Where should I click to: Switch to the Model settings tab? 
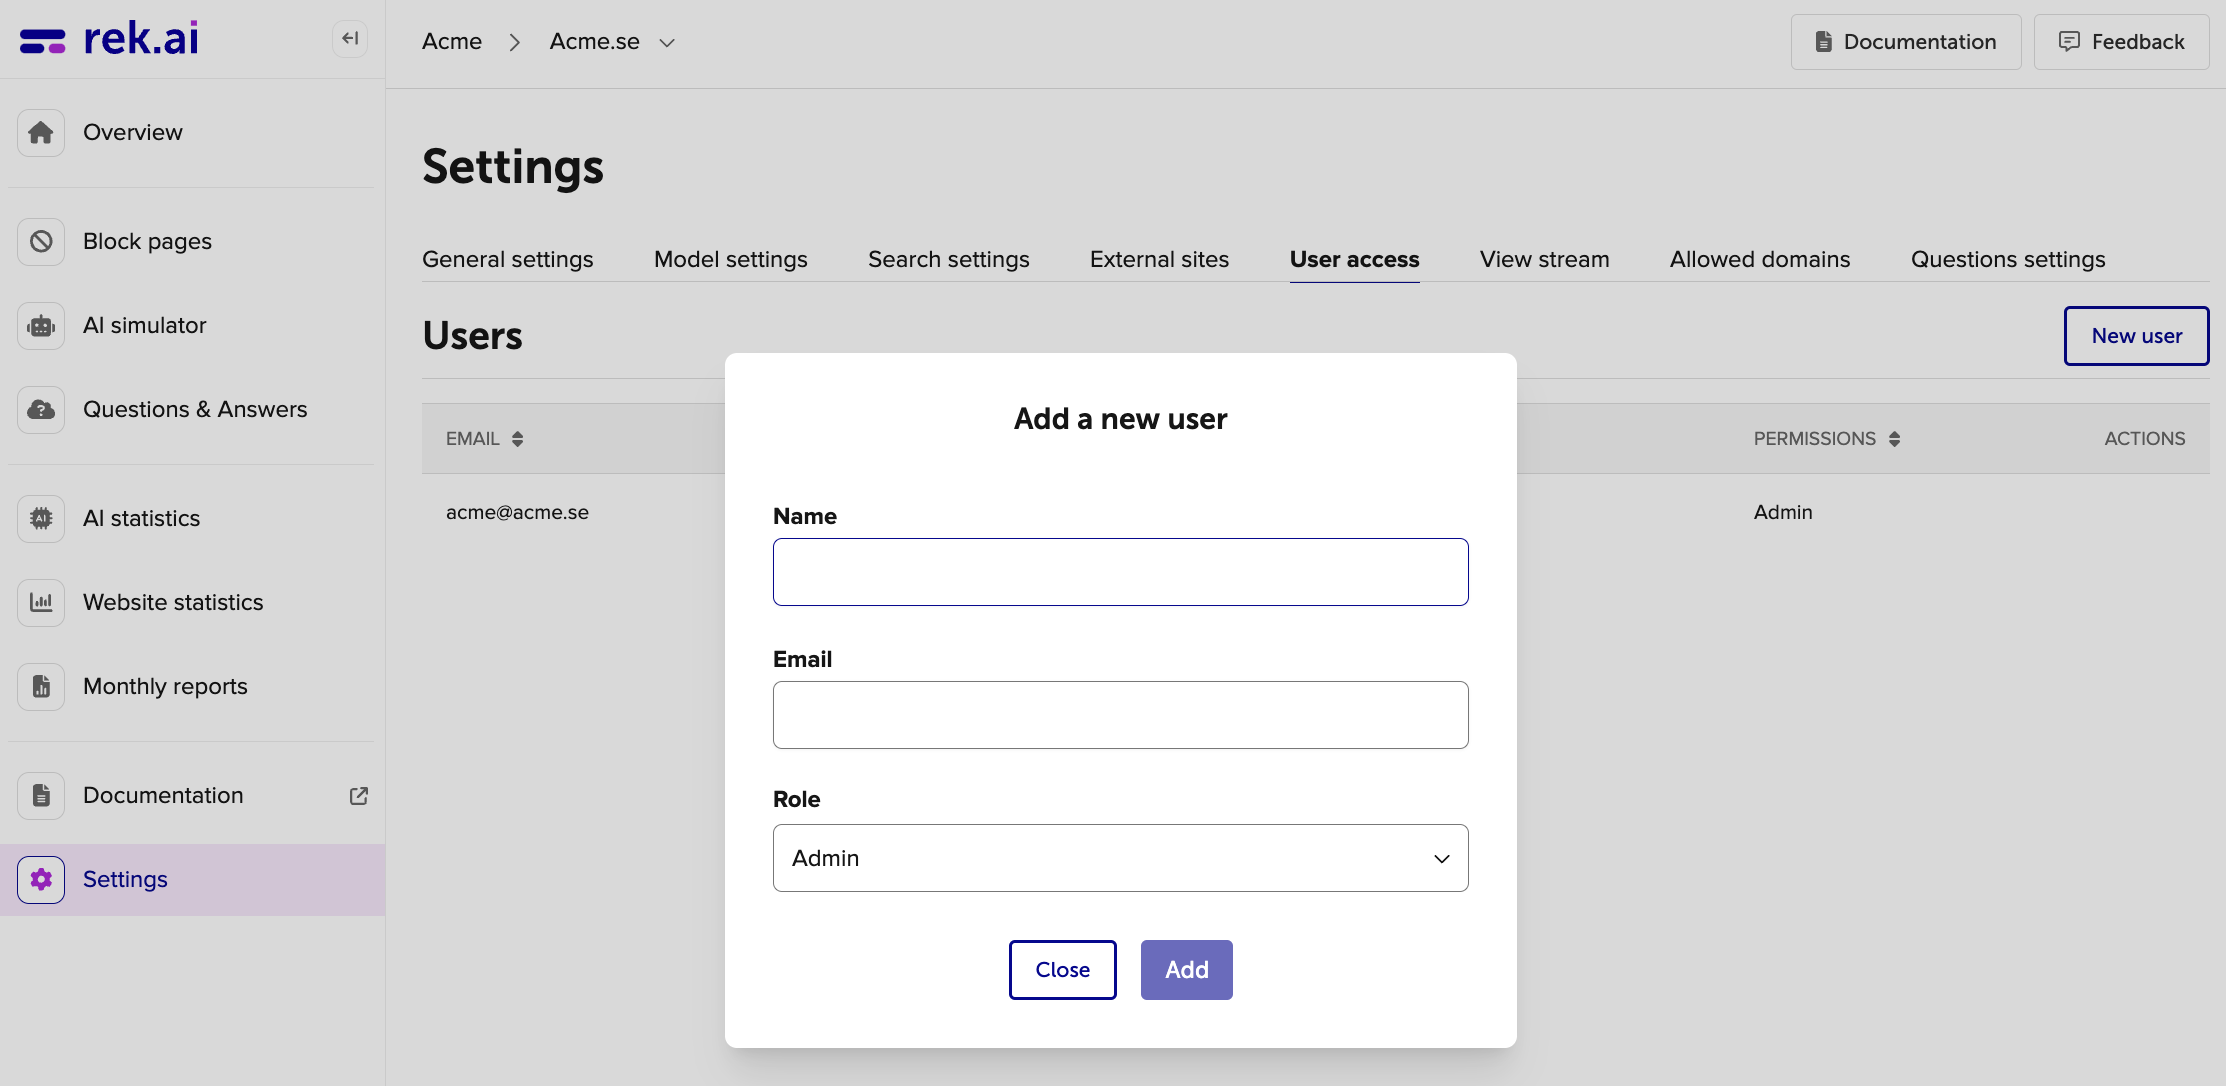pyautogui.click(x=730, y=258)
